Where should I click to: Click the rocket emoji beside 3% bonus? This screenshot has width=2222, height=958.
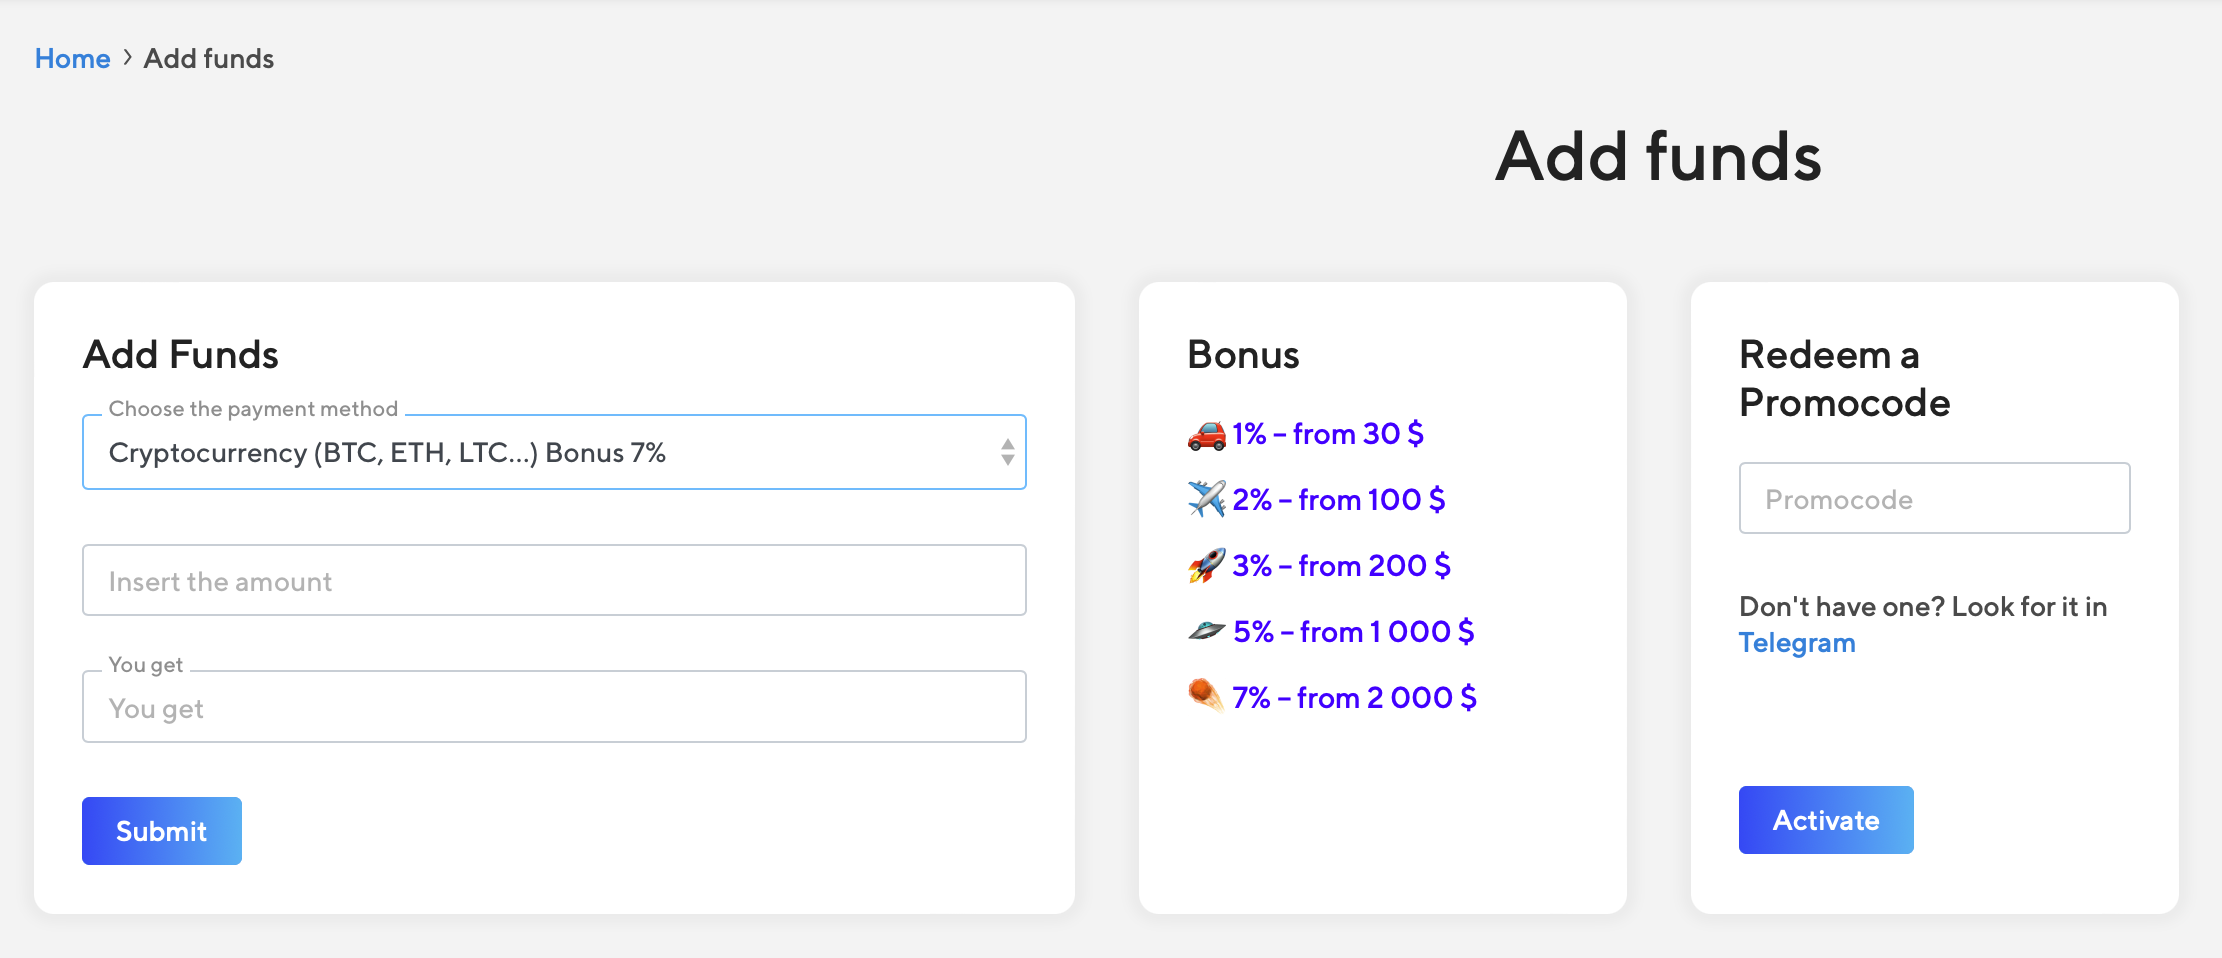(x=1206, y=565)
